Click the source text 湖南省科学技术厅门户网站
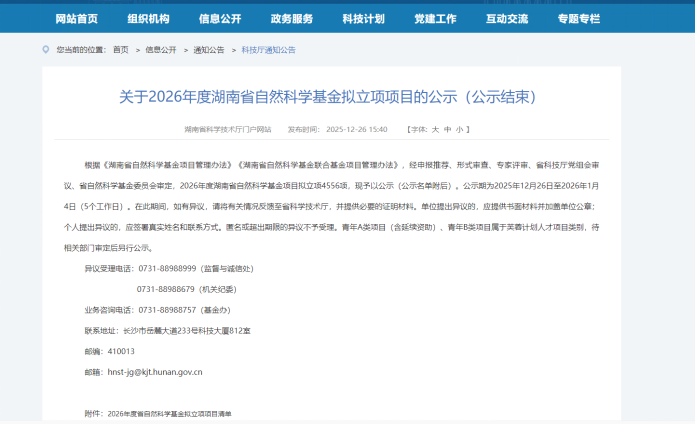This screenshot has width=695, height=425. click(228, 129)
